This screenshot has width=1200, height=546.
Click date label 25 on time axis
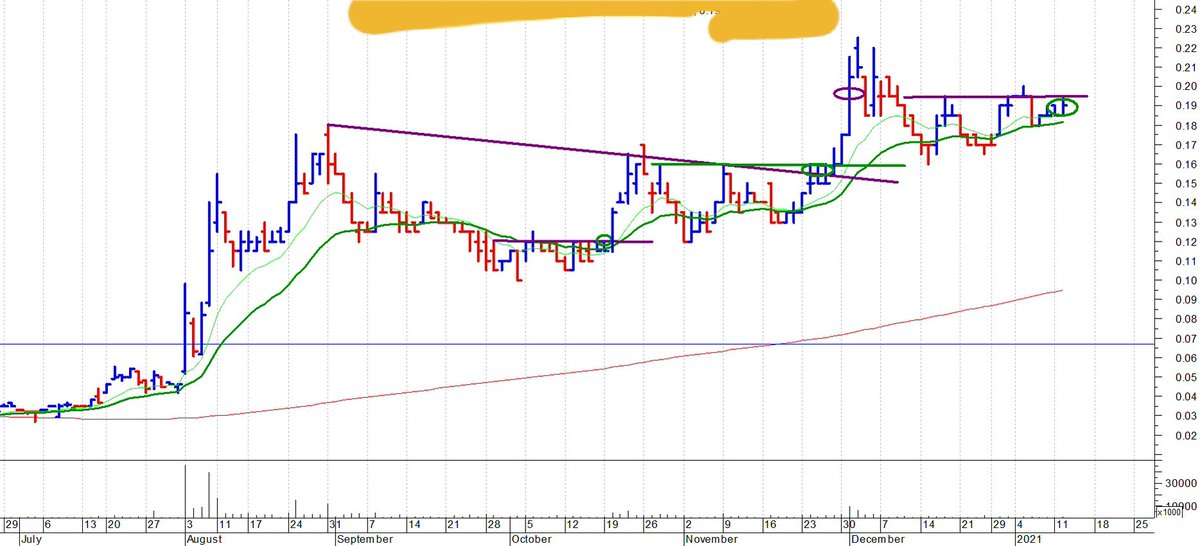coord(1141,524)
